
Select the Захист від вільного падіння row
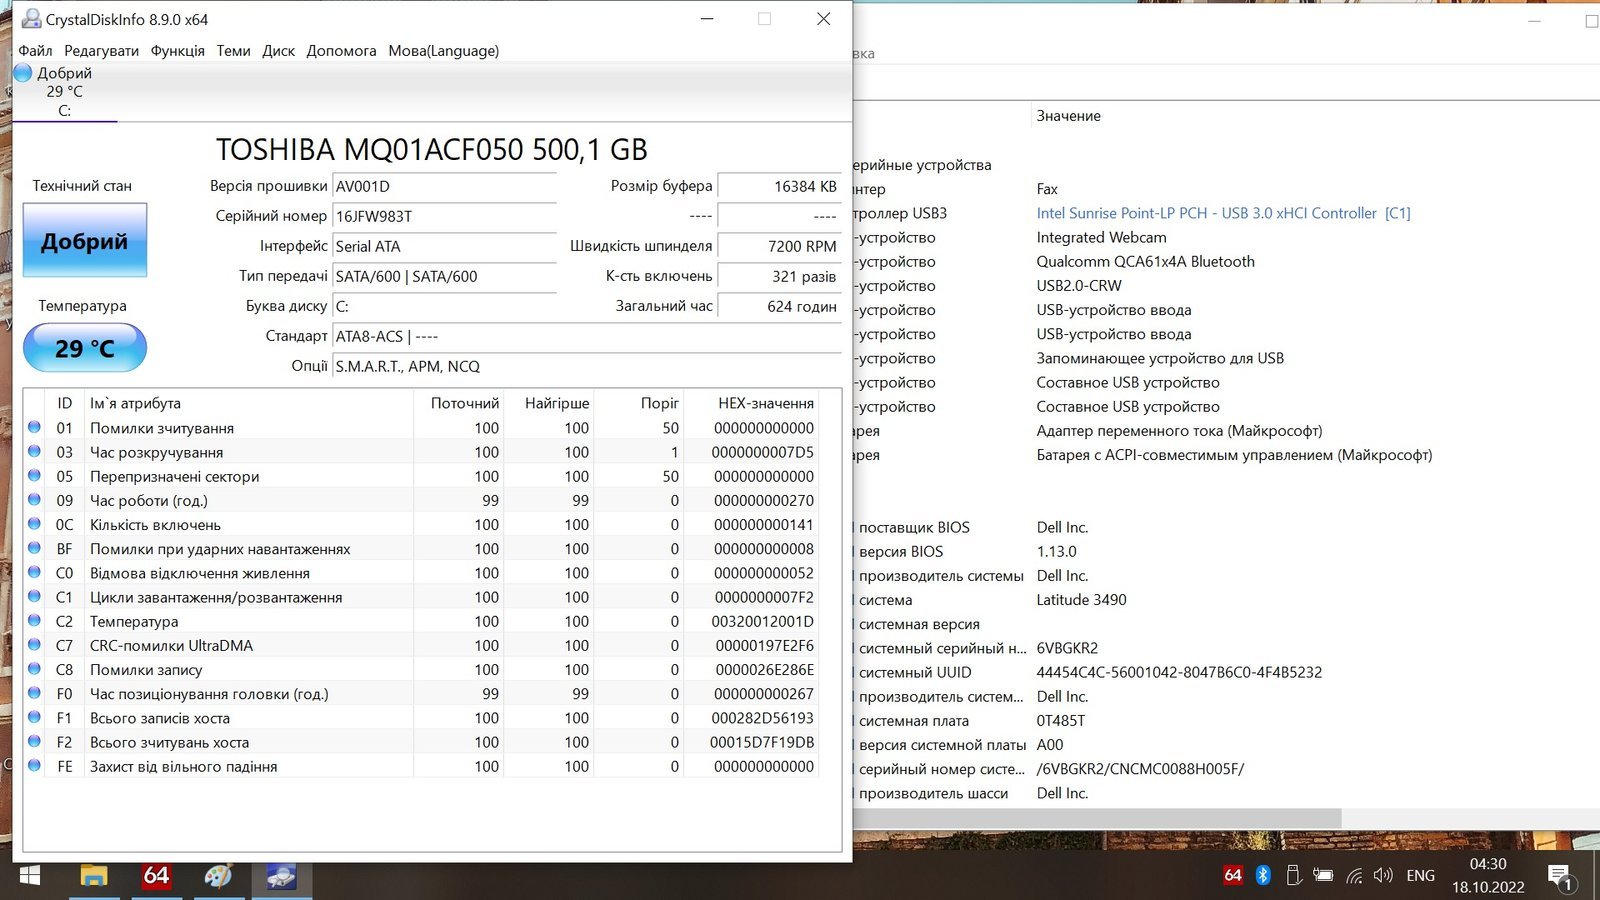(x=420, y=766)
